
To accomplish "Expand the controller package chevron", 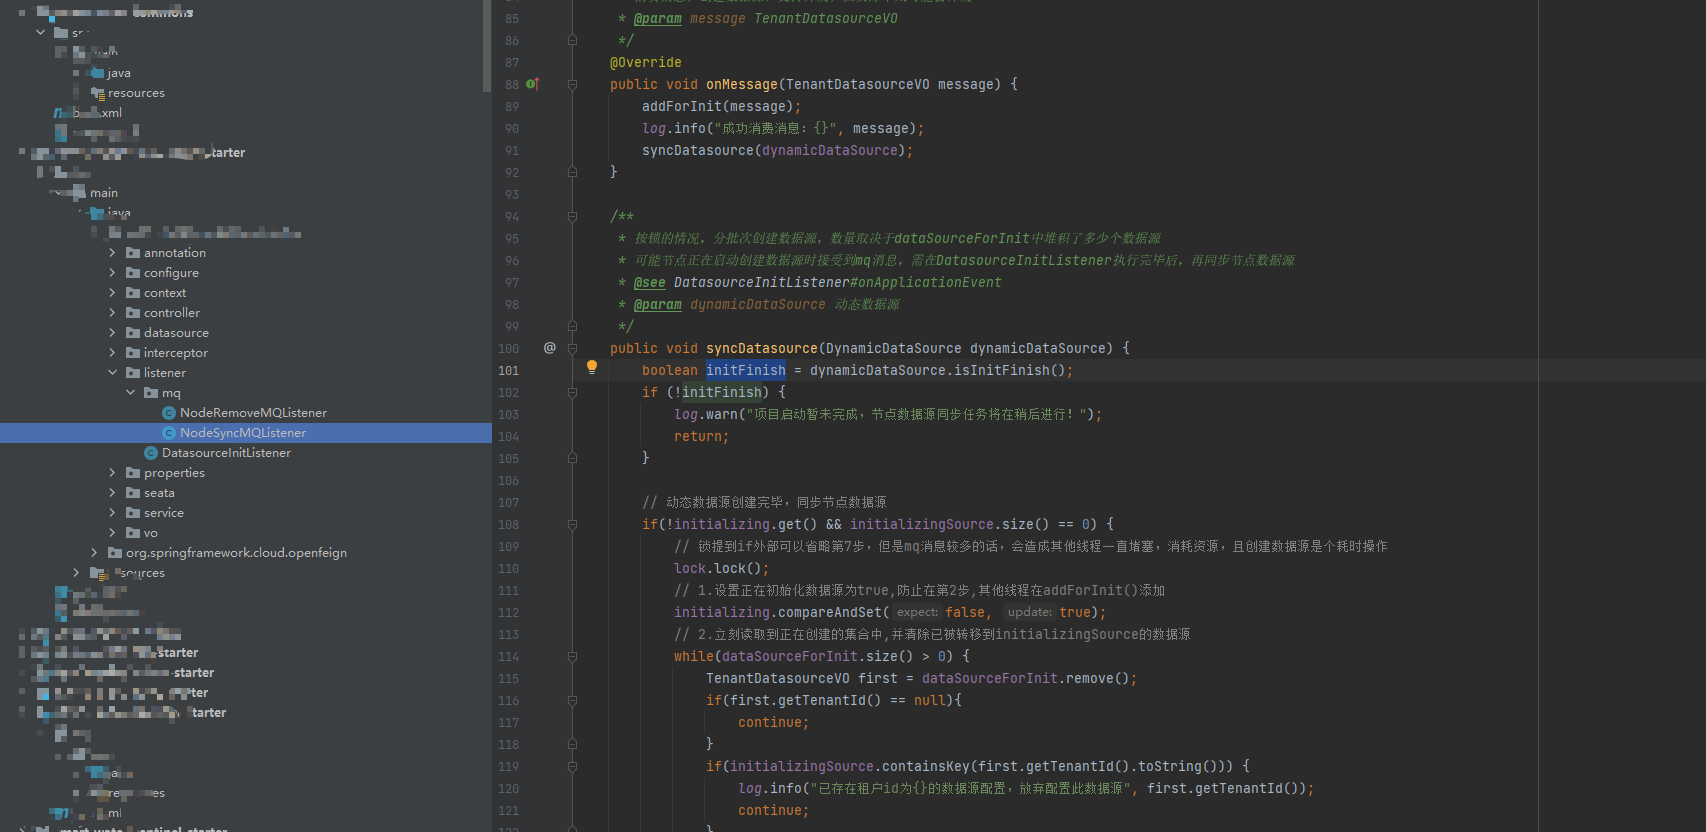I will tap(112, 313).
